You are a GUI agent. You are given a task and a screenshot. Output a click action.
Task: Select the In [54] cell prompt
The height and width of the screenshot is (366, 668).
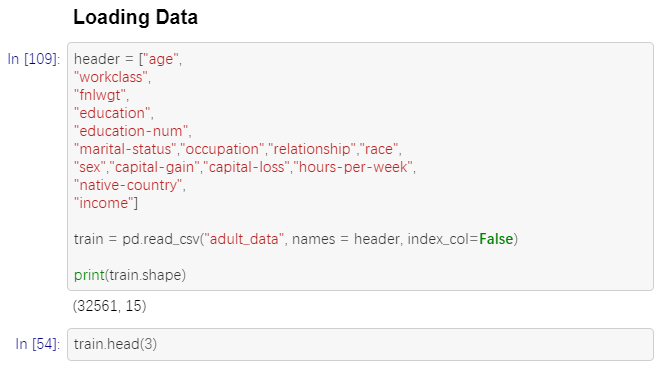(x=37, y=344)
